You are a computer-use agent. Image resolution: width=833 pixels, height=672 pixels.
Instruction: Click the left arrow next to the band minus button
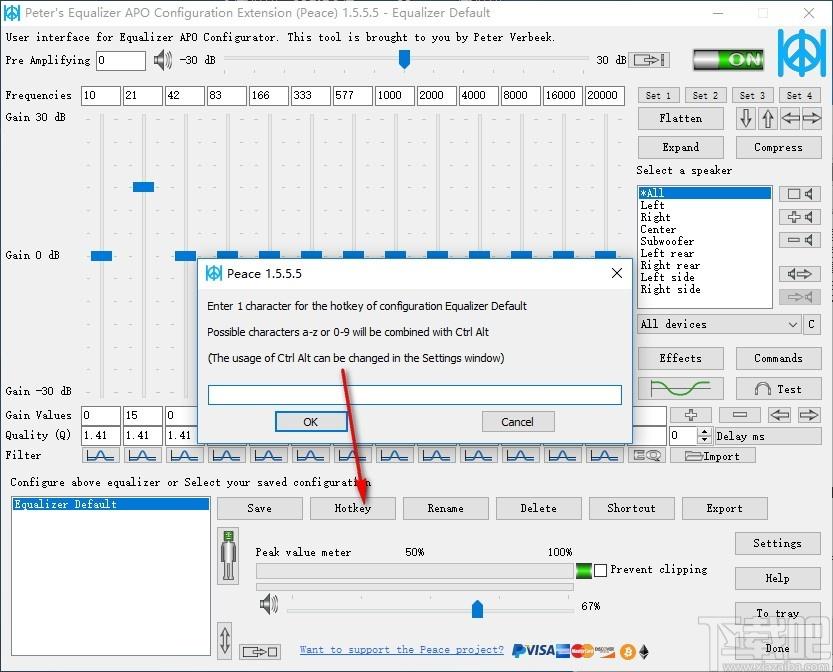pos(779,415)
